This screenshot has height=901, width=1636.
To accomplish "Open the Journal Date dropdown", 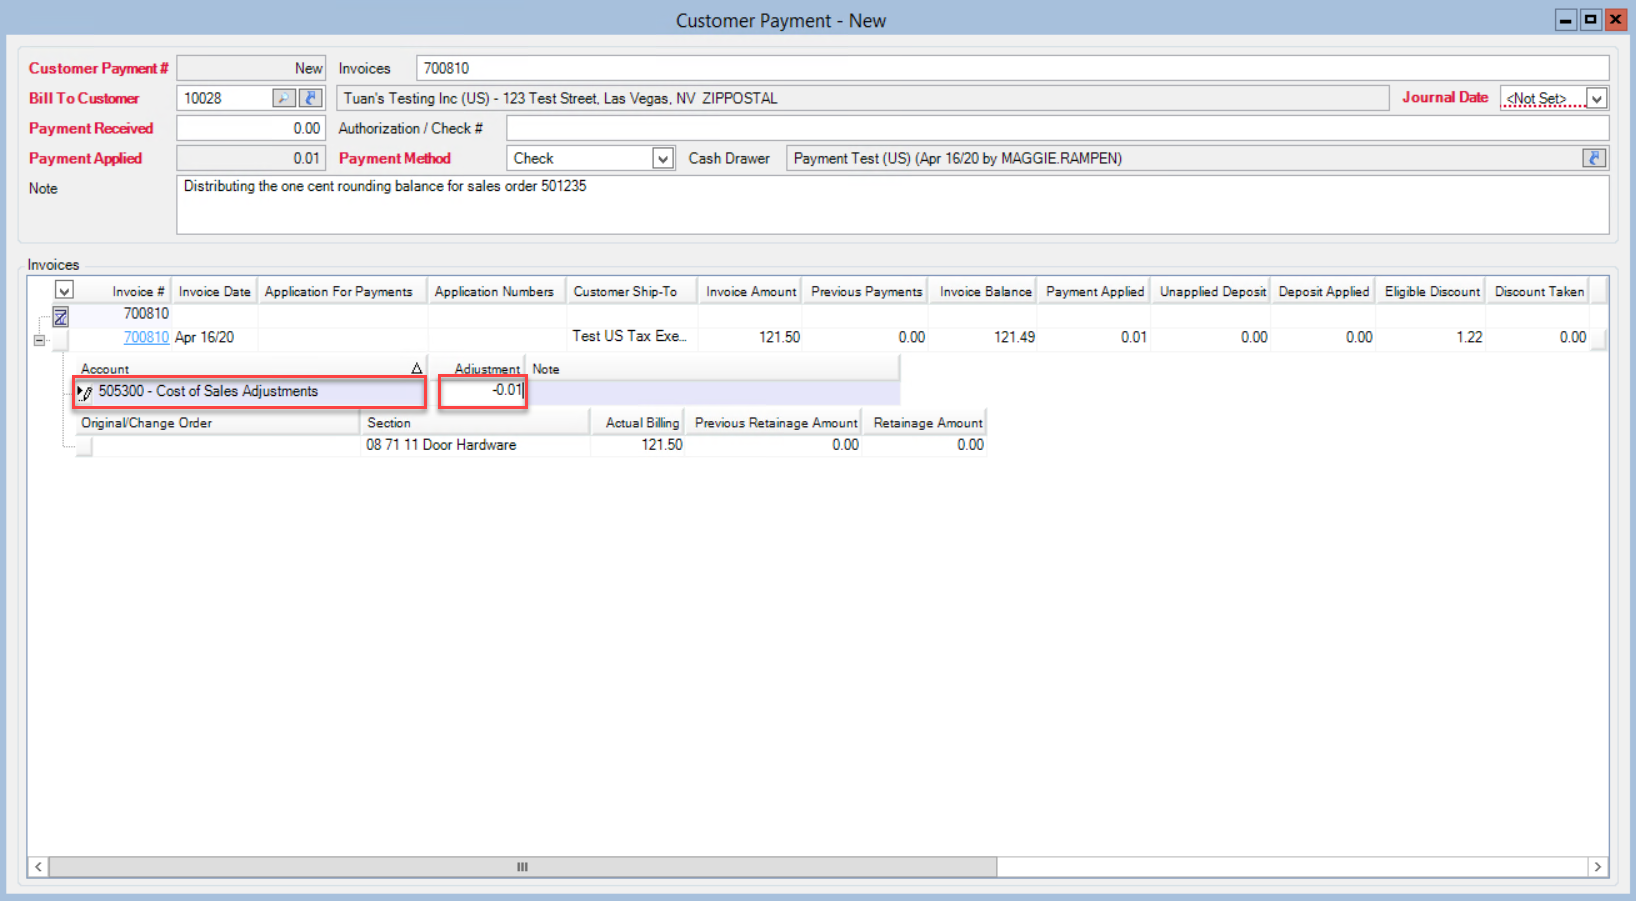I will coord(1597,98).
